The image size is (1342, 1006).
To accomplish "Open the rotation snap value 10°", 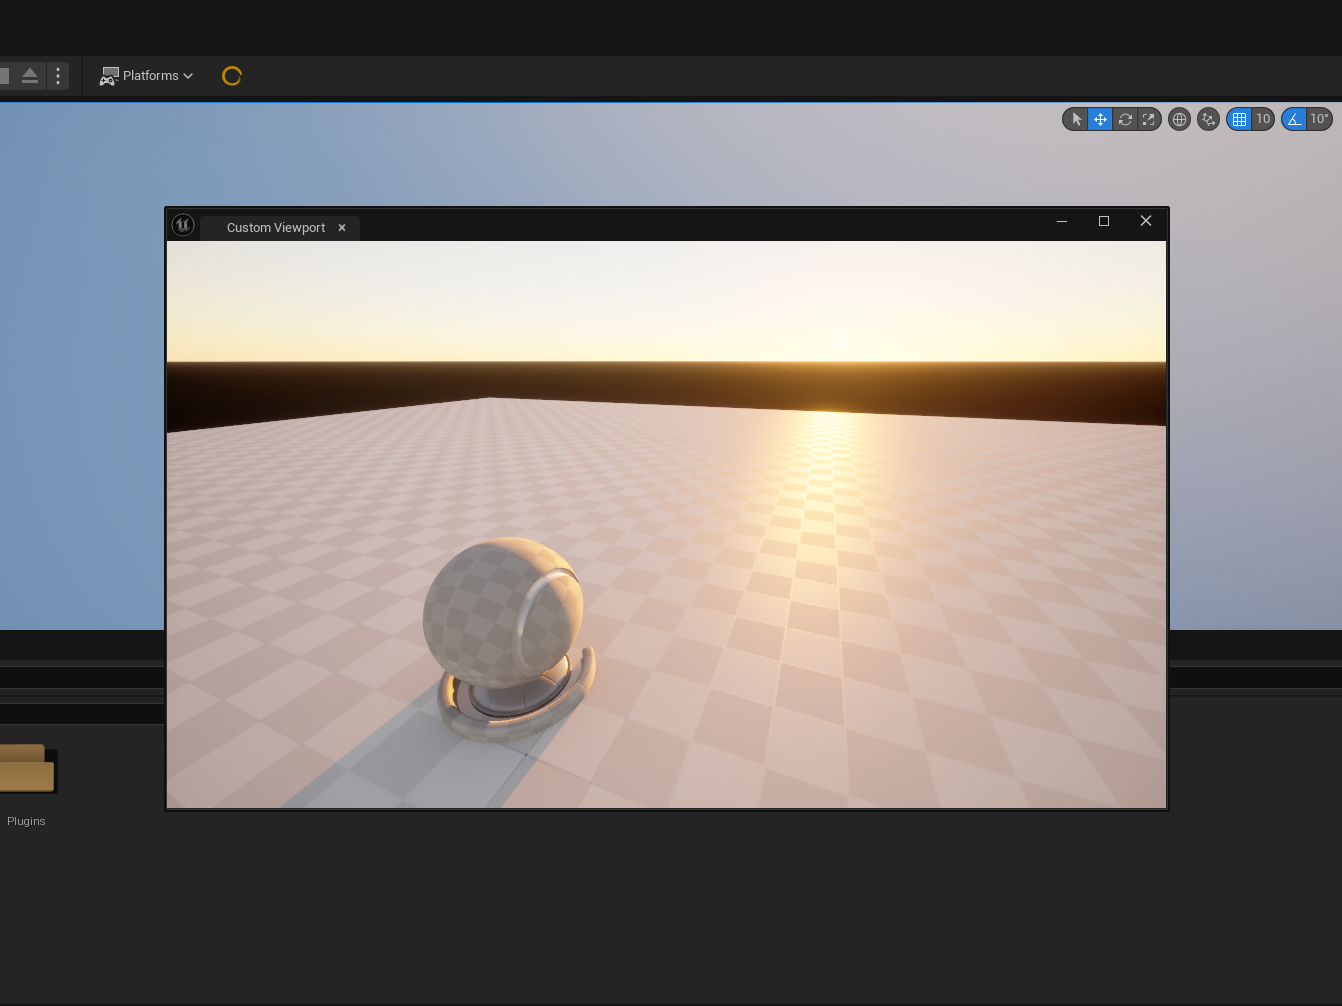I will click(x=1319, y=119).
